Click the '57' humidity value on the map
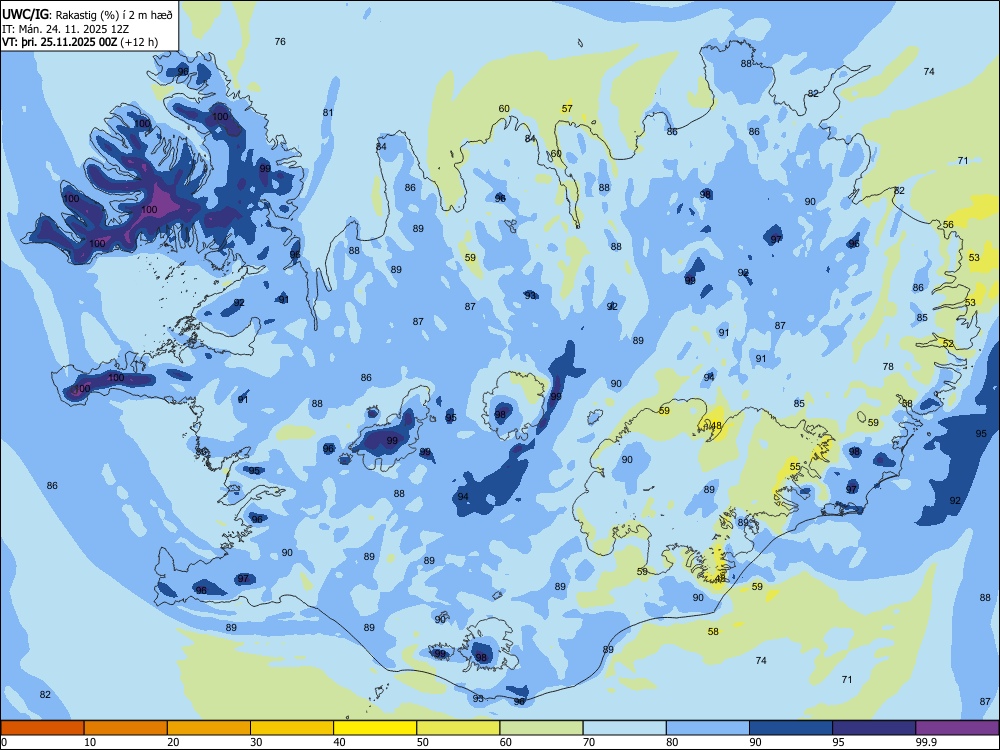Viewport: 1000px width, 750px height. coord(567,108)
